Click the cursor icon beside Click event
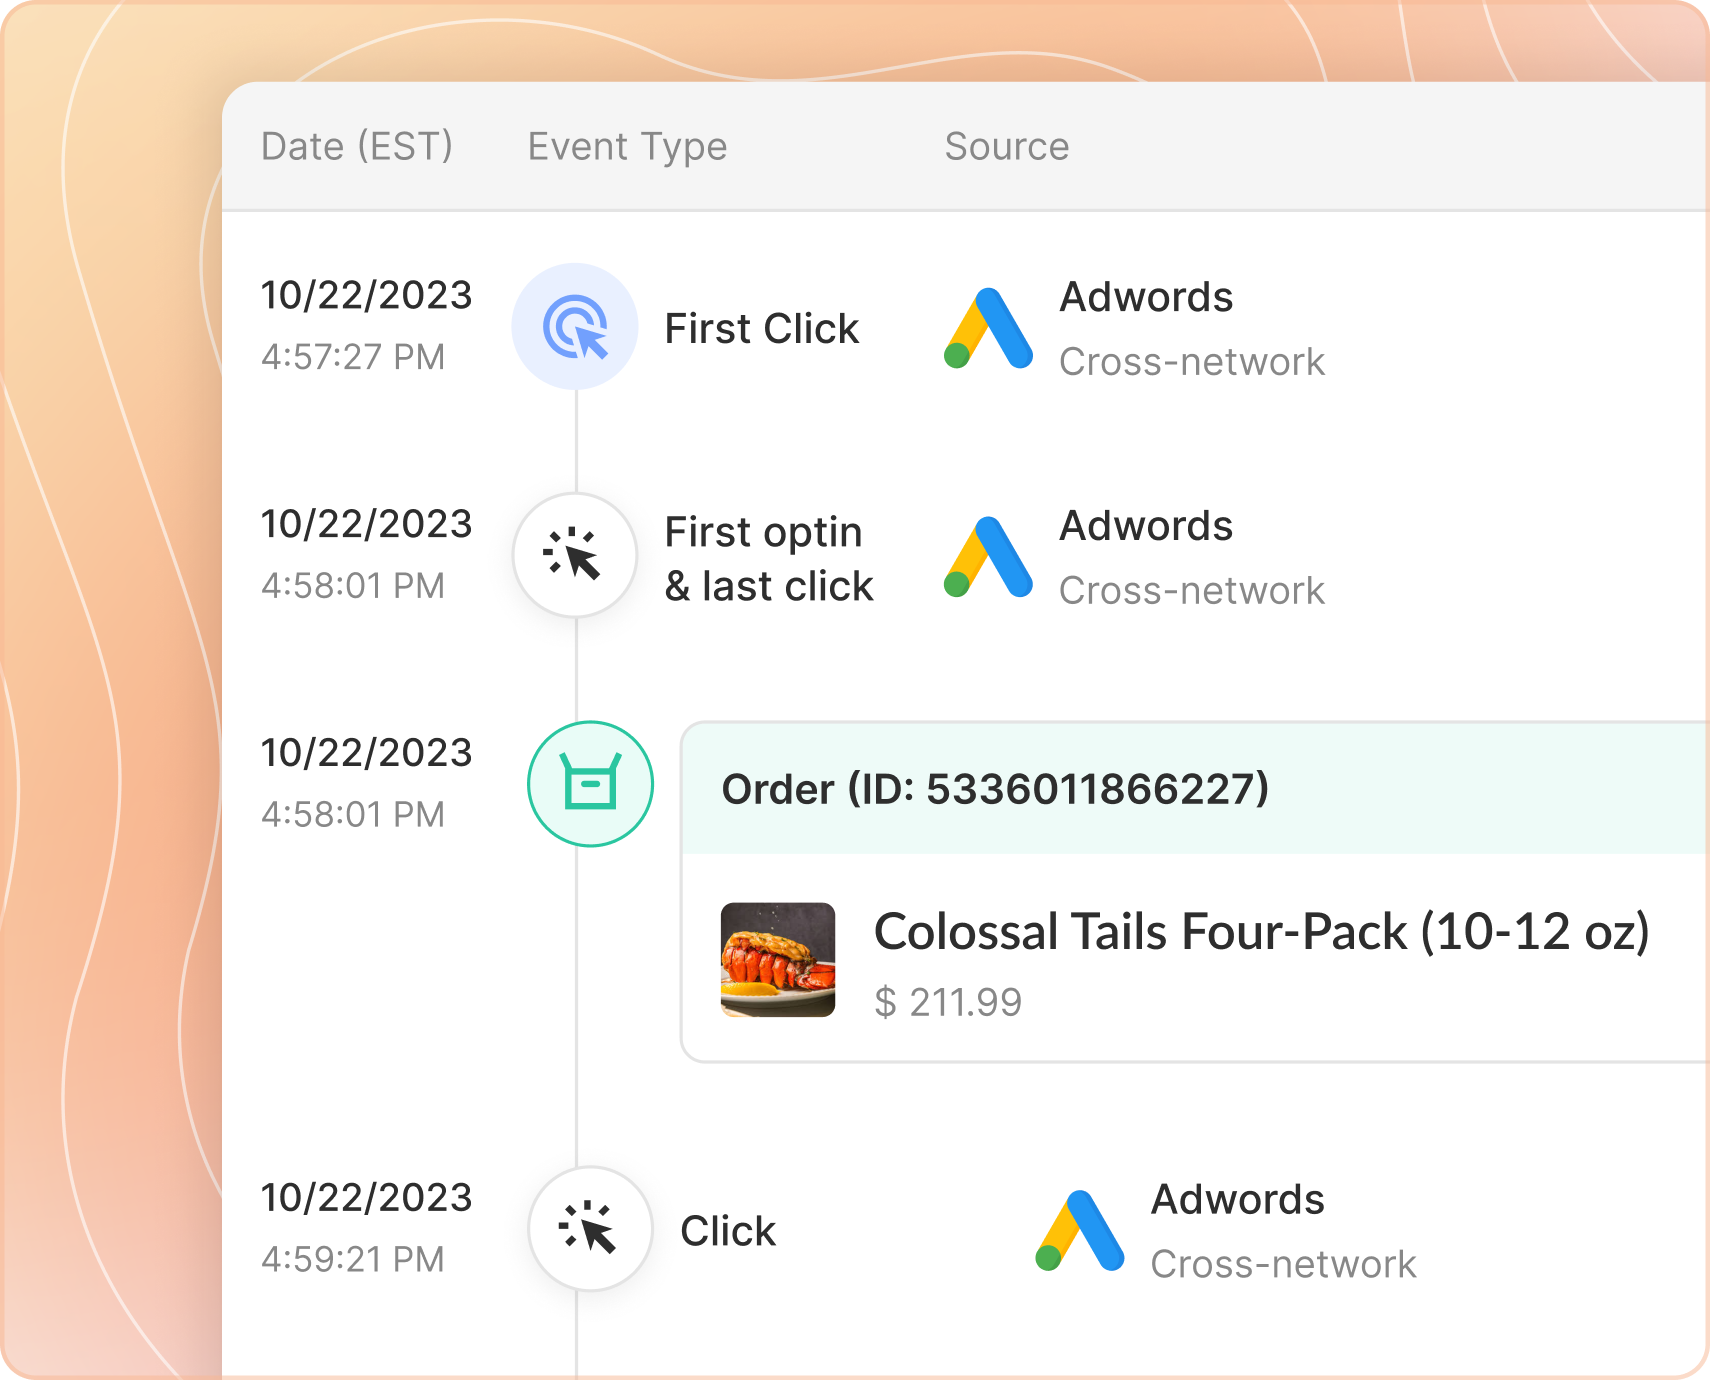The height and width of the screenshot is (1380, 1710). [x=590, y=1229]
